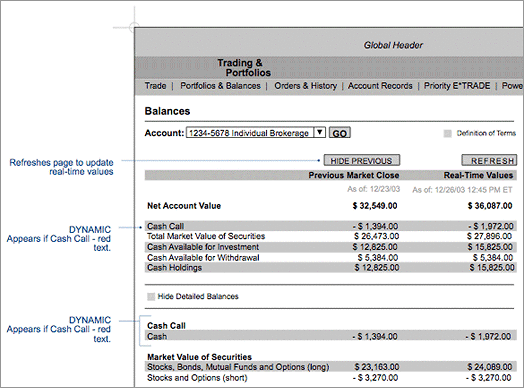Viewport: 524px width, 388px height.
Task: Open Priority E*TRADE navigation item
Action: 457,86
